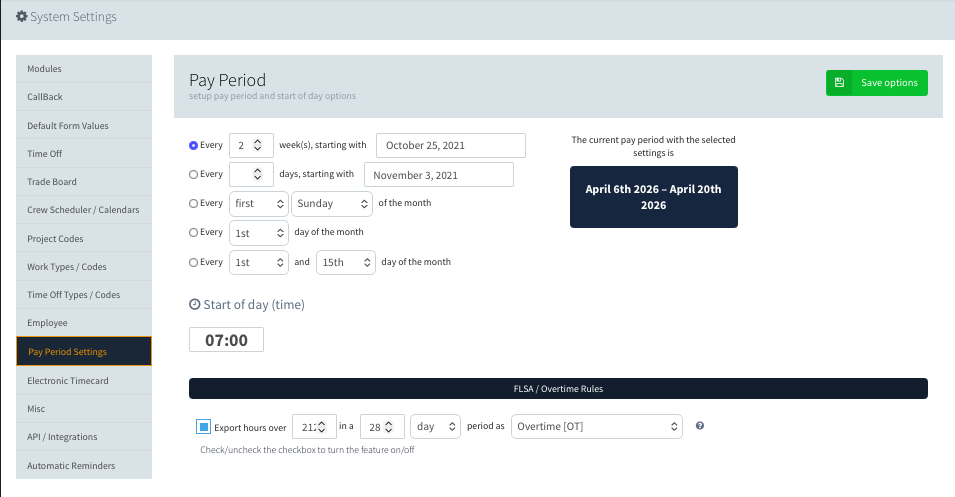Click the empty days number stepper
955x497 pixels.
(x=251, y=174)
